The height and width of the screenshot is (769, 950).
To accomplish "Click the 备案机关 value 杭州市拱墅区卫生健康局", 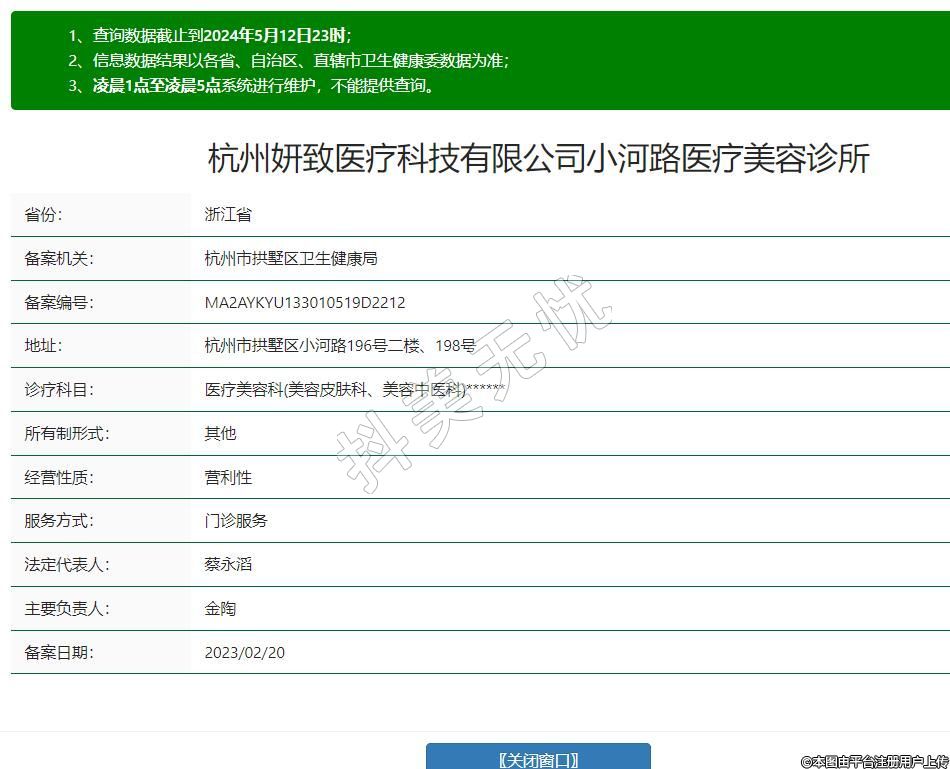I will (x=291, y=258).
